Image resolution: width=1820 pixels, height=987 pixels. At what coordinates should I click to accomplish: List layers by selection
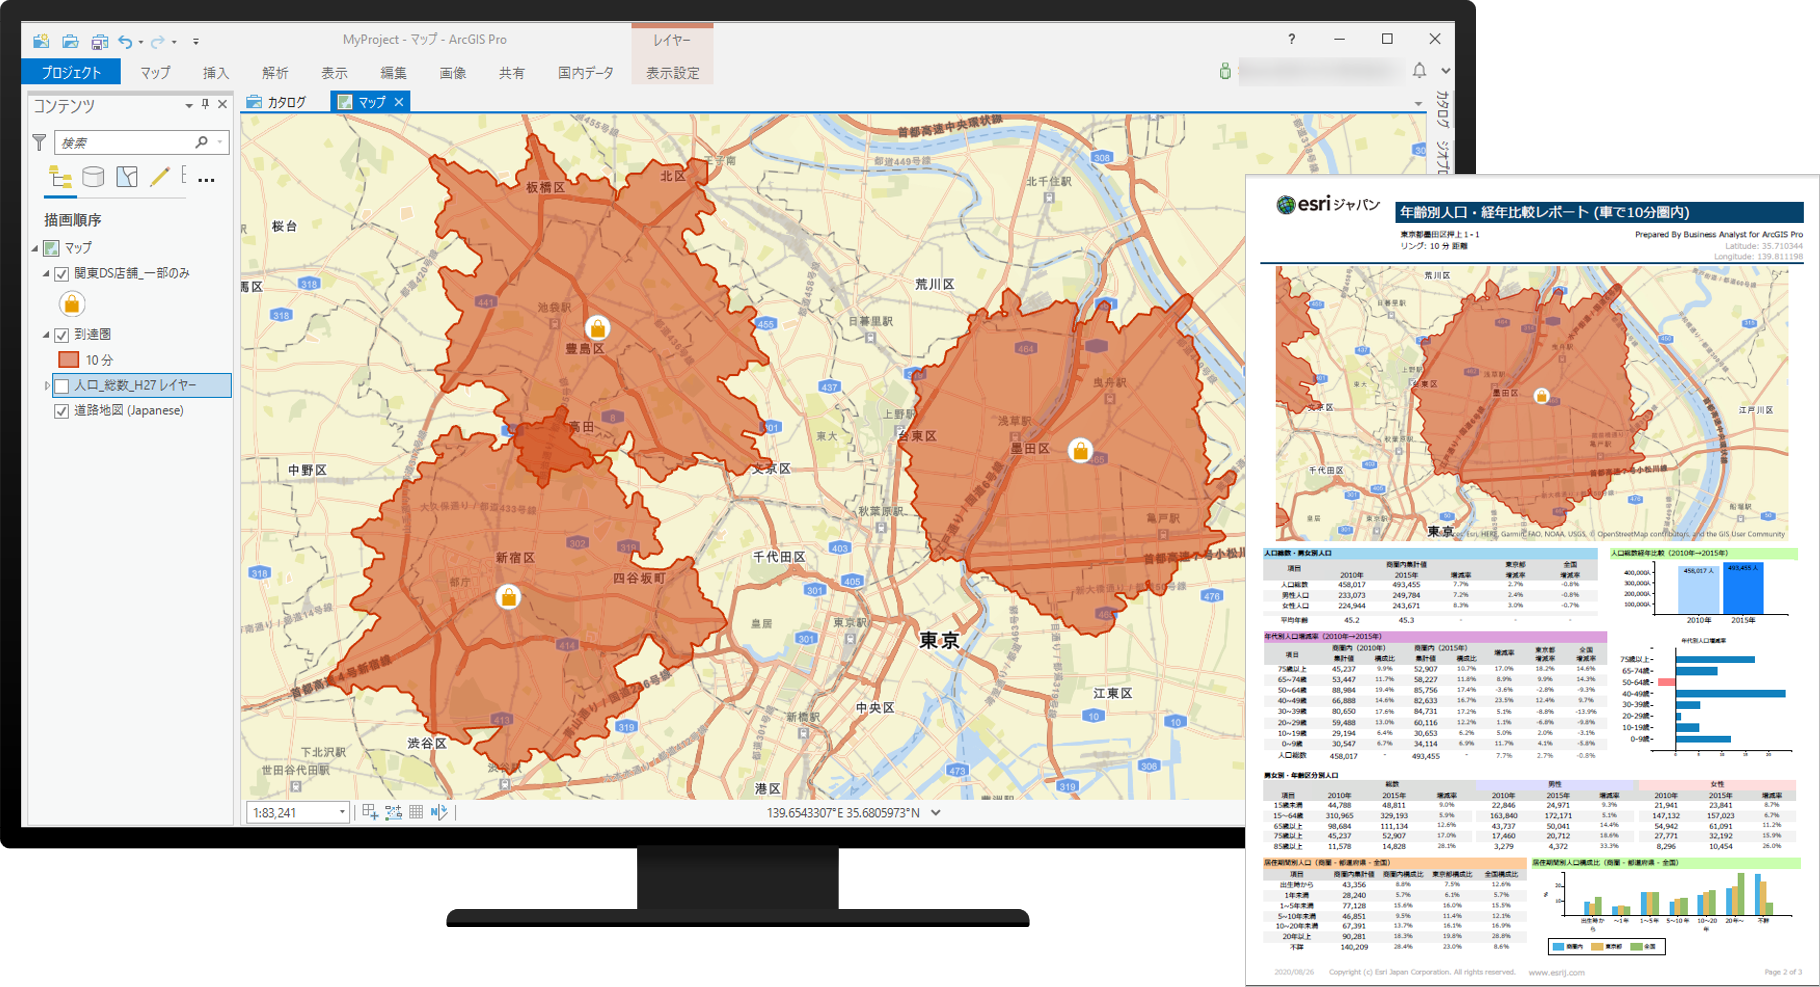(x=127, y=177)
